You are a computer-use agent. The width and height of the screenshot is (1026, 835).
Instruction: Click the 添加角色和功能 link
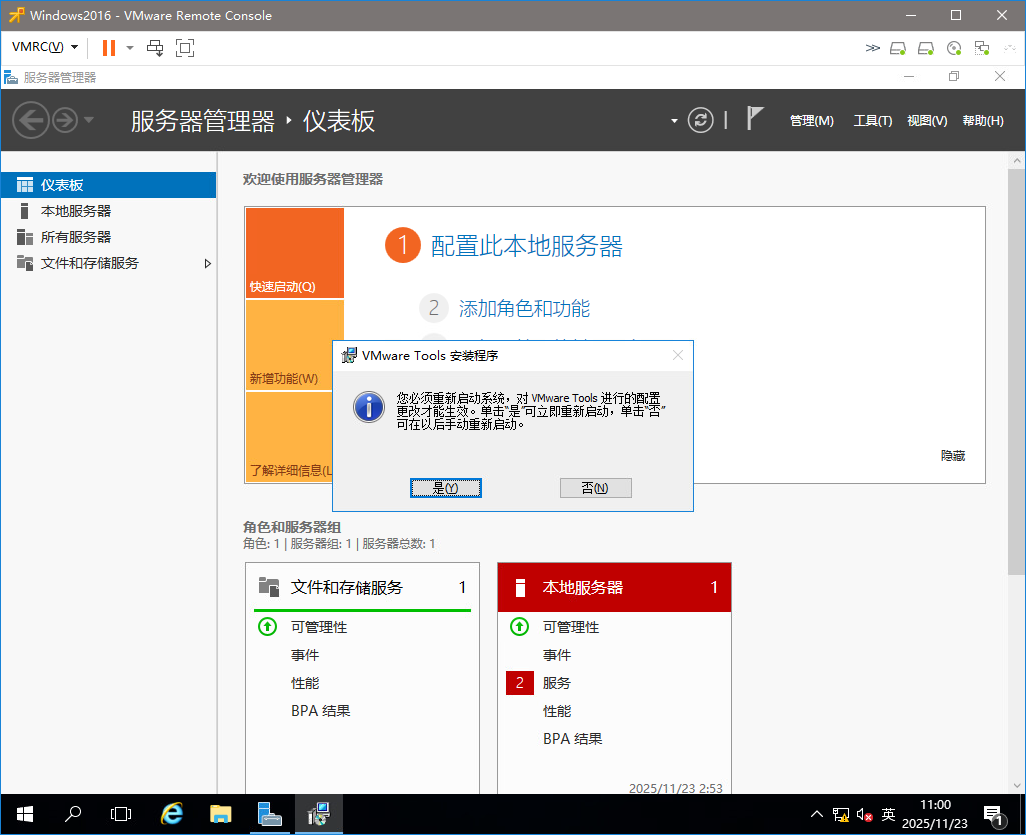(524, 308)
